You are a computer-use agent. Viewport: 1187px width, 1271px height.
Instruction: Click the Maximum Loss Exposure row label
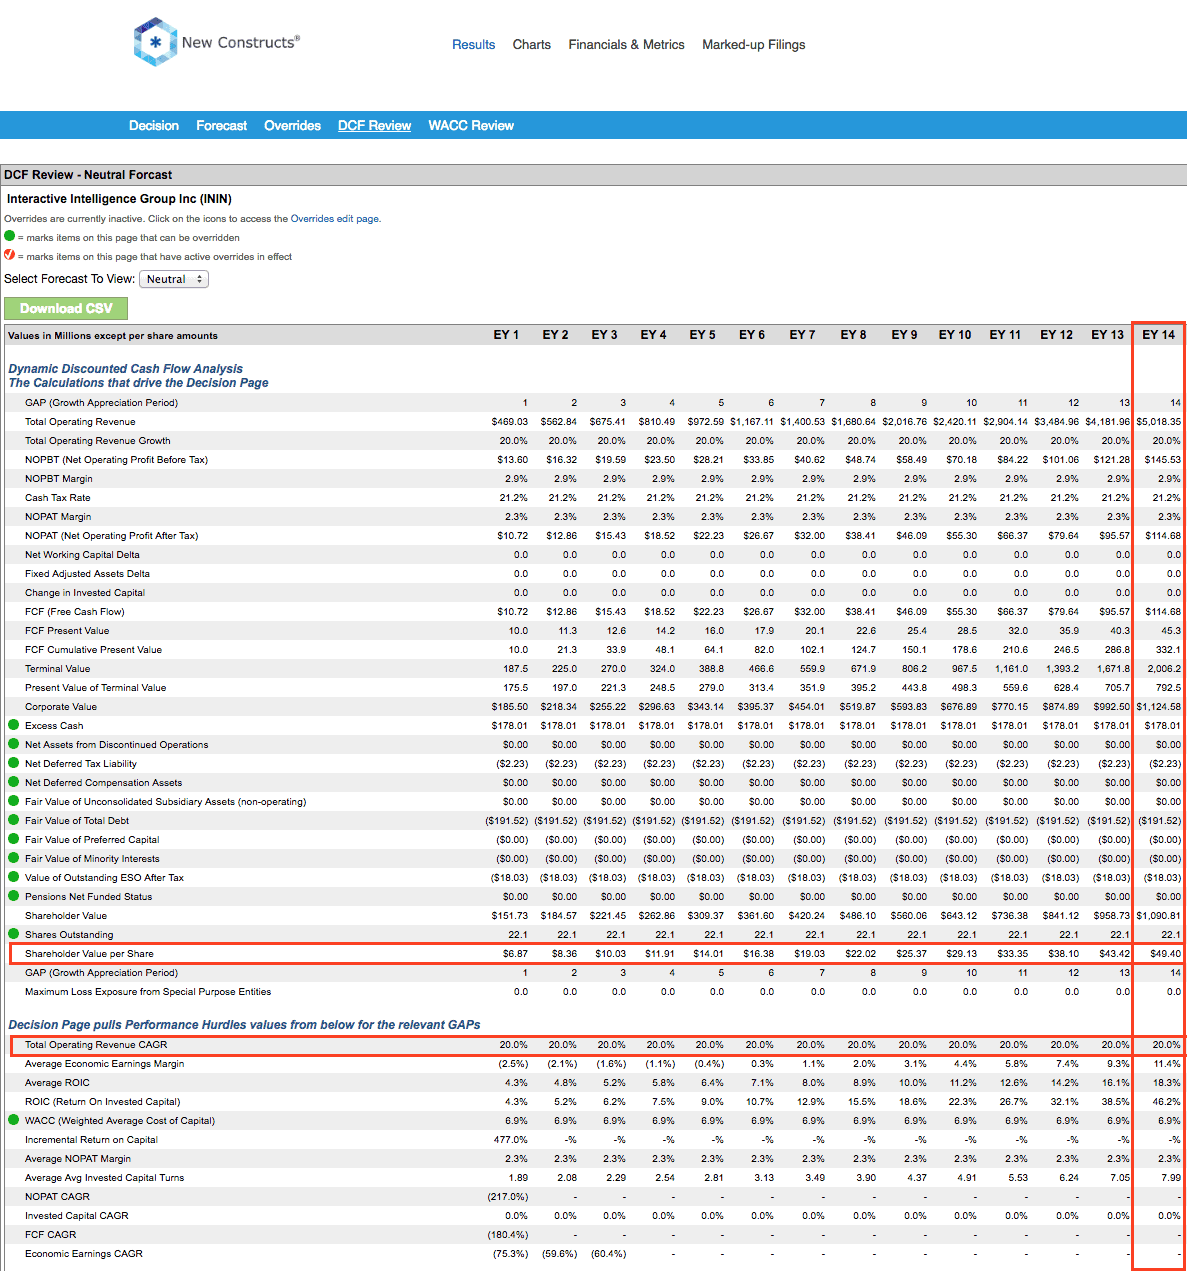click(148, 992)
